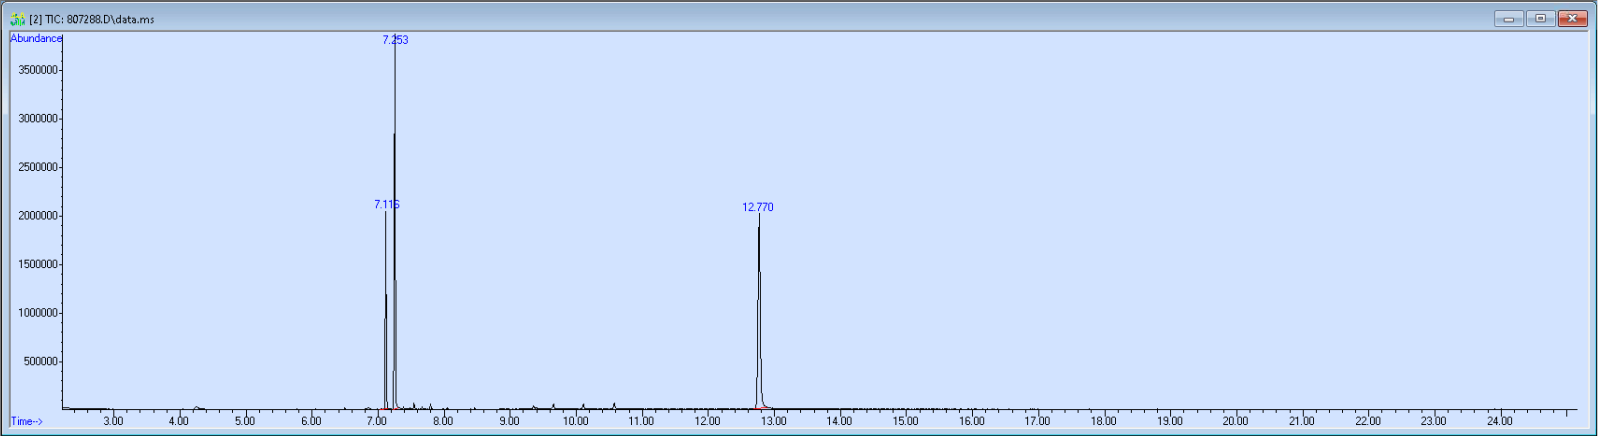Restore the TIC chromatogram window
Viewport: 1598px width, 436px height.
(1541, 19)
